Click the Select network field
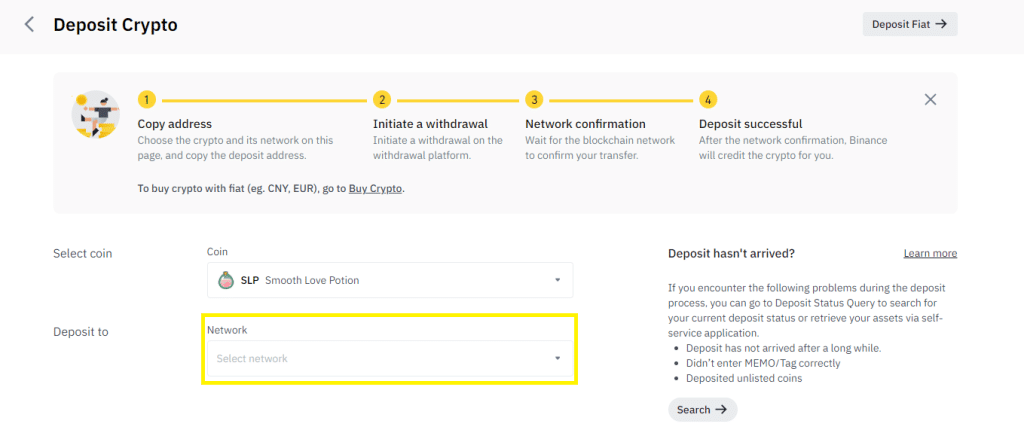This screenshot has height=445, width=1024. tap(380, 358)
